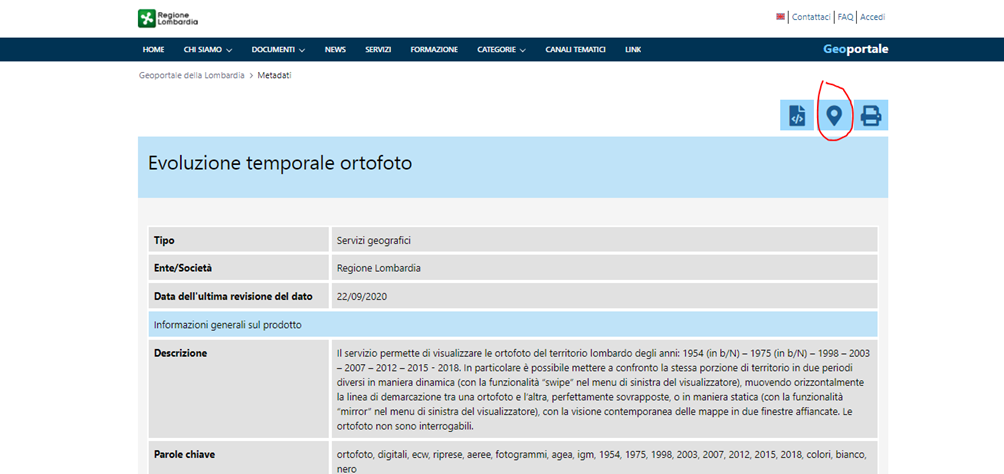1004x474 pixels.
Task: Open the NEWS menu item
Action: pos(335,49)
